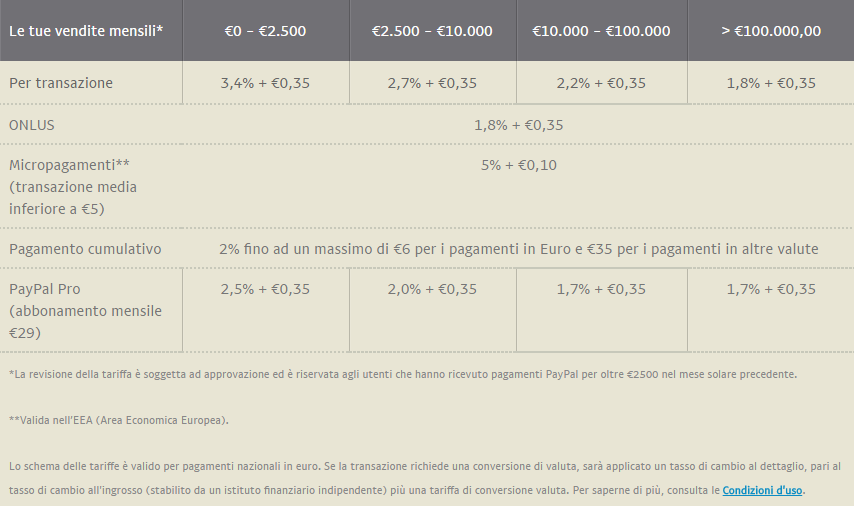854x506 pixels.
Task: Select the ONLUS row label
Action: click(x=32, y=125)
